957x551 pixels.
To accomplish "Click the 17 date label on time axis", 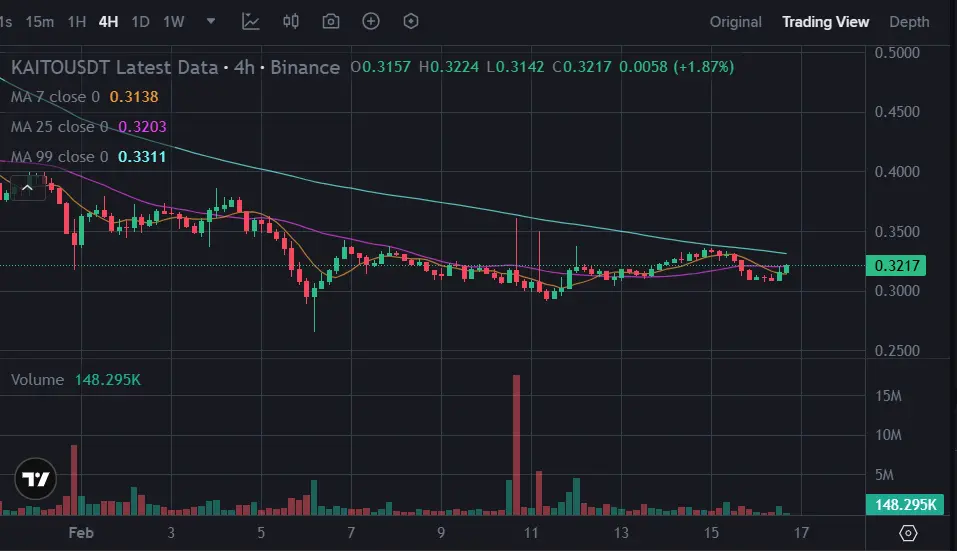I will click(801, 533).
